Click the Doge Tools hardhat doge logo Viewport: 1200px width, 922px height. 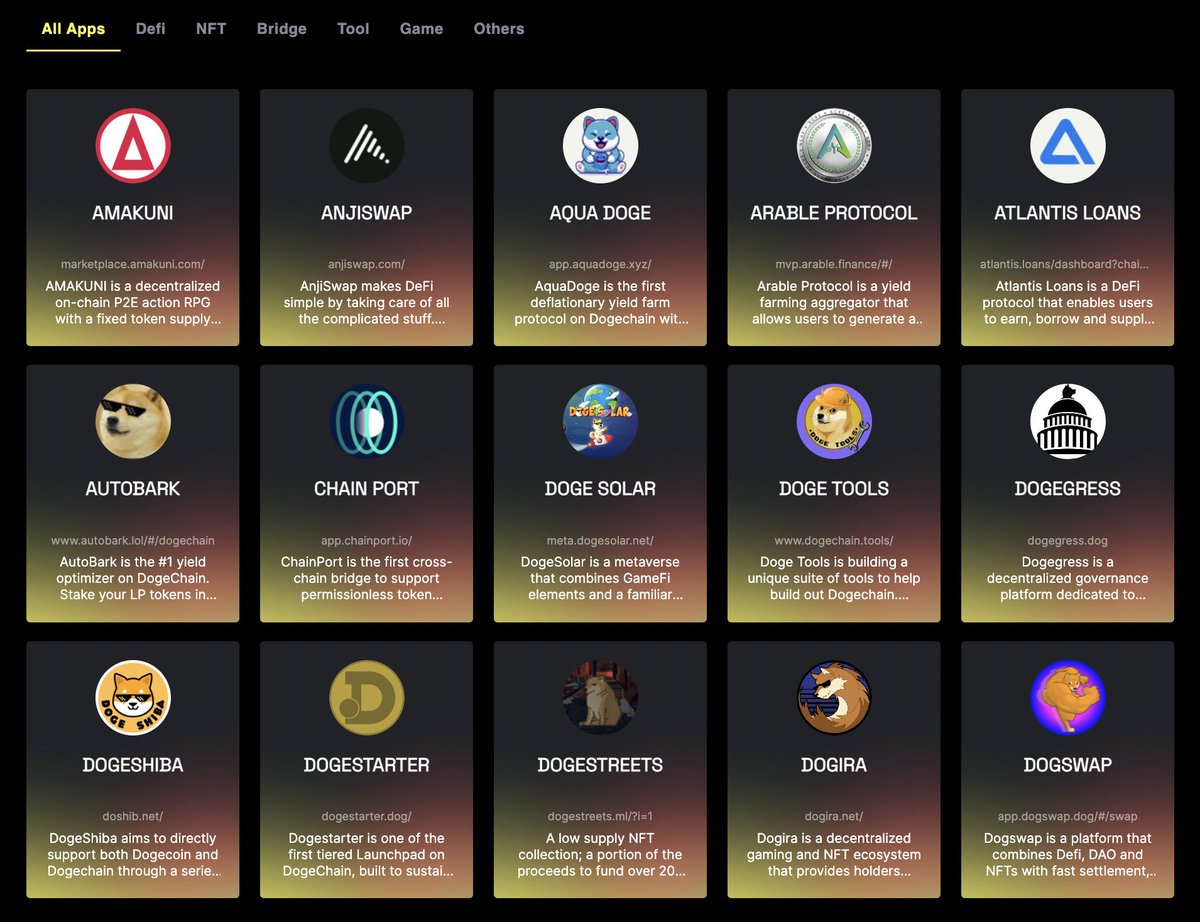pos(834,422)
